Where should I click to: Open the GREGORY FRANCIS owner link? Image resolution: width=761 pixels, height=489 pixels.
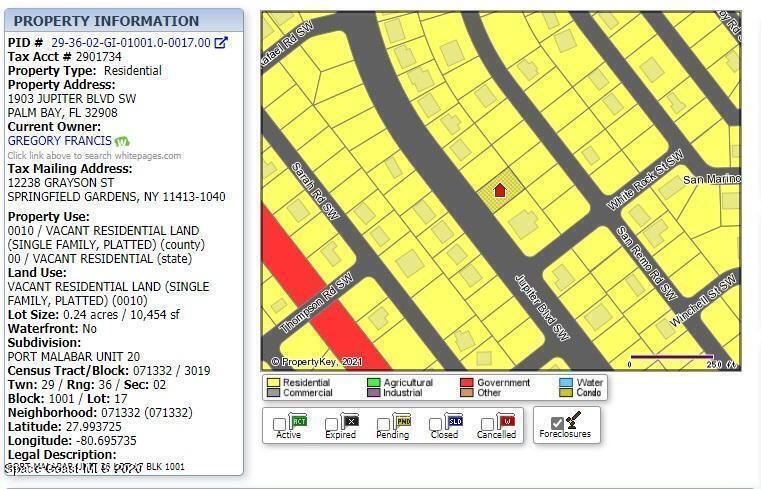point(59,141)
